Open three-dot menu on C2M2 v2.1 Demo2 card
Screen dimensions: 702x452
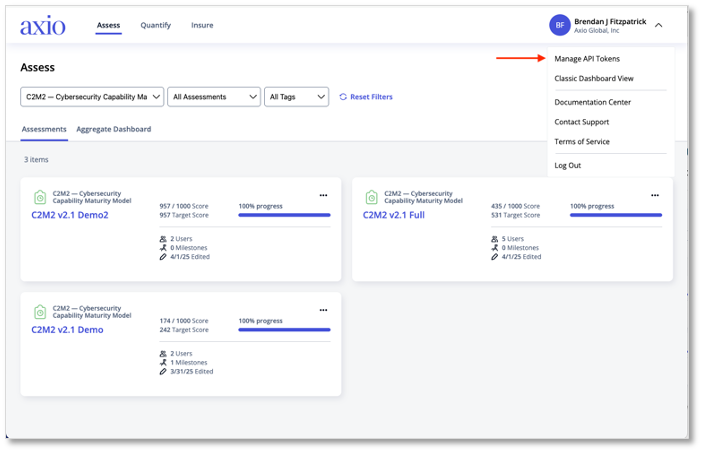tap(323, 196)
